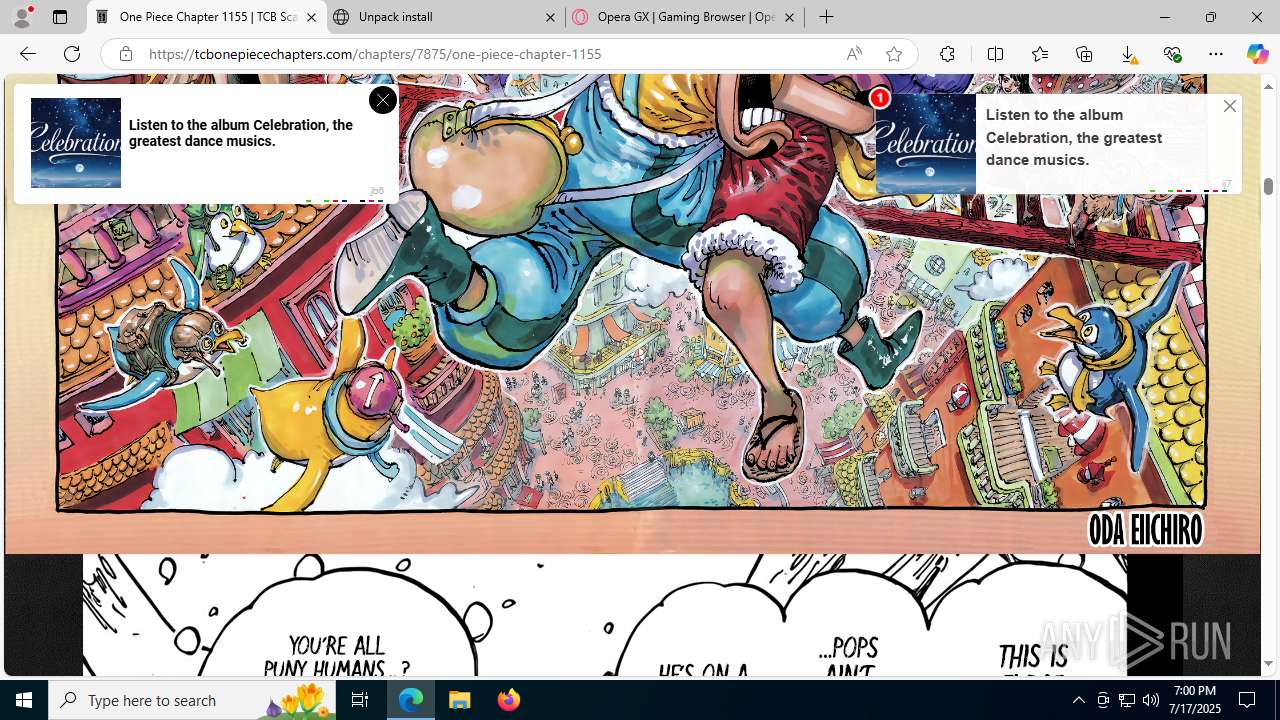Image resolution: width=1280 pixels, height=720 pixels.
Task: Switch to the Opera GX Gaming Browser tab
Action: (x=685, y=17)
